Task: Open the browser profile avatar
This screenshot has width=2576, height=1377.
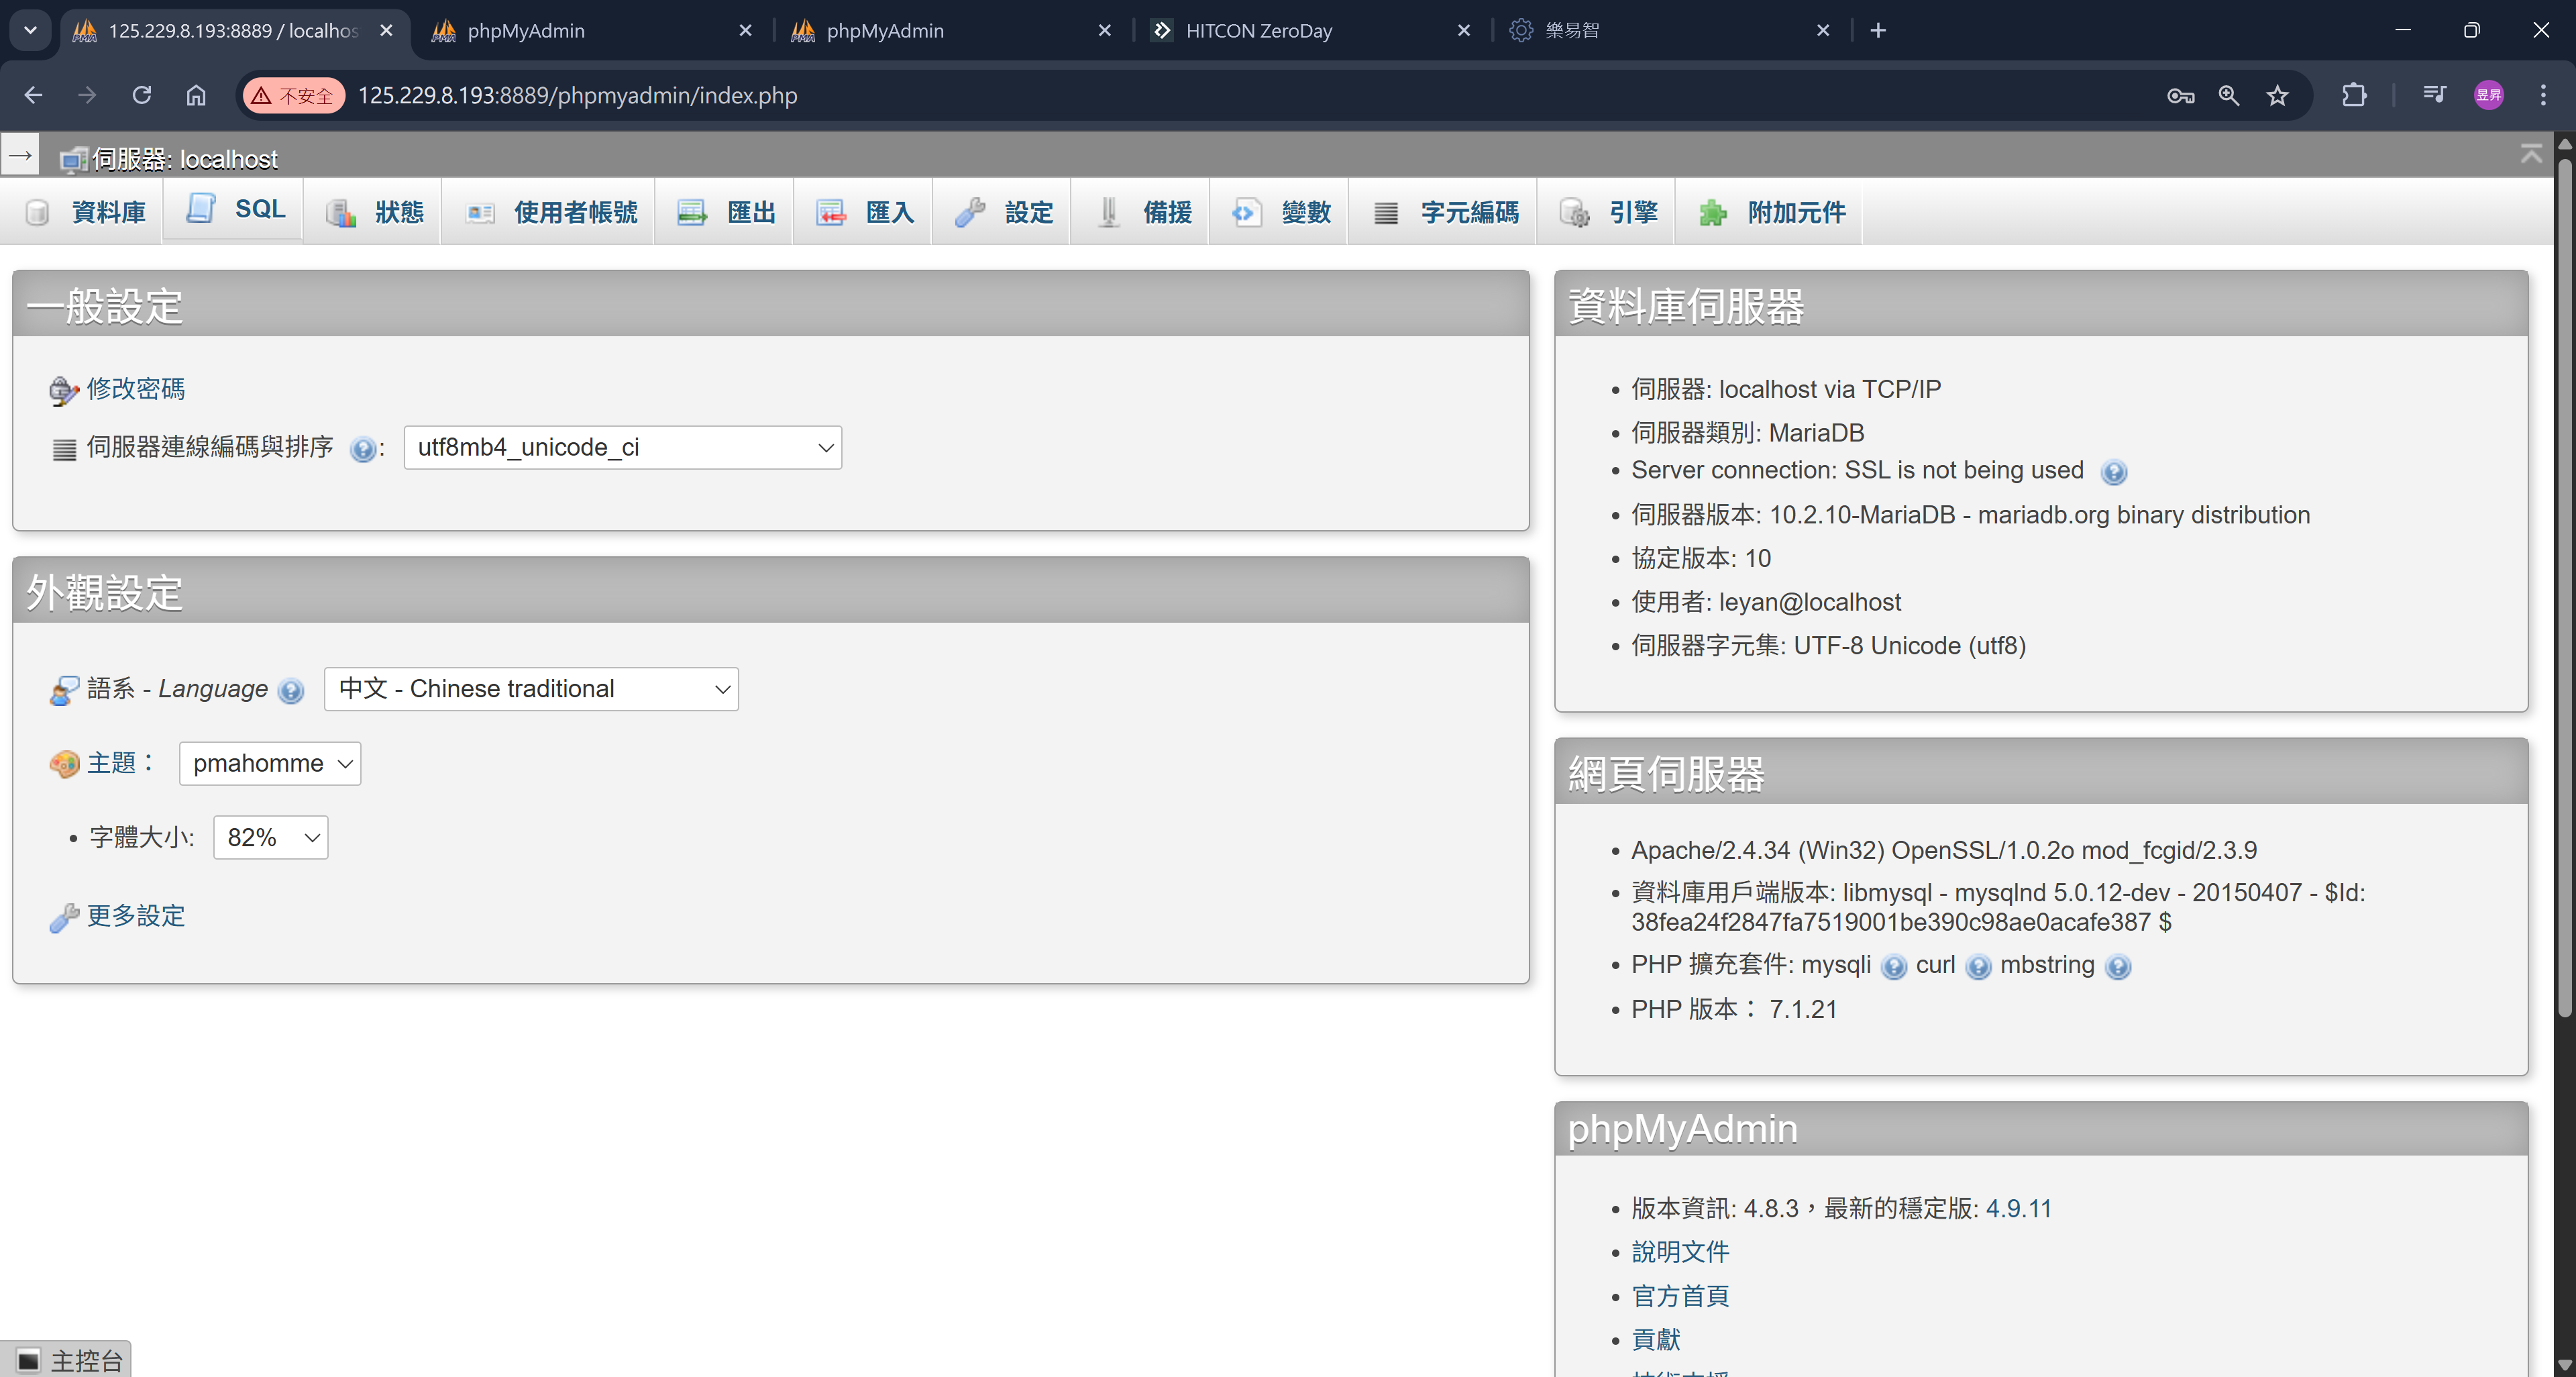Action: tap(2489, 95)
